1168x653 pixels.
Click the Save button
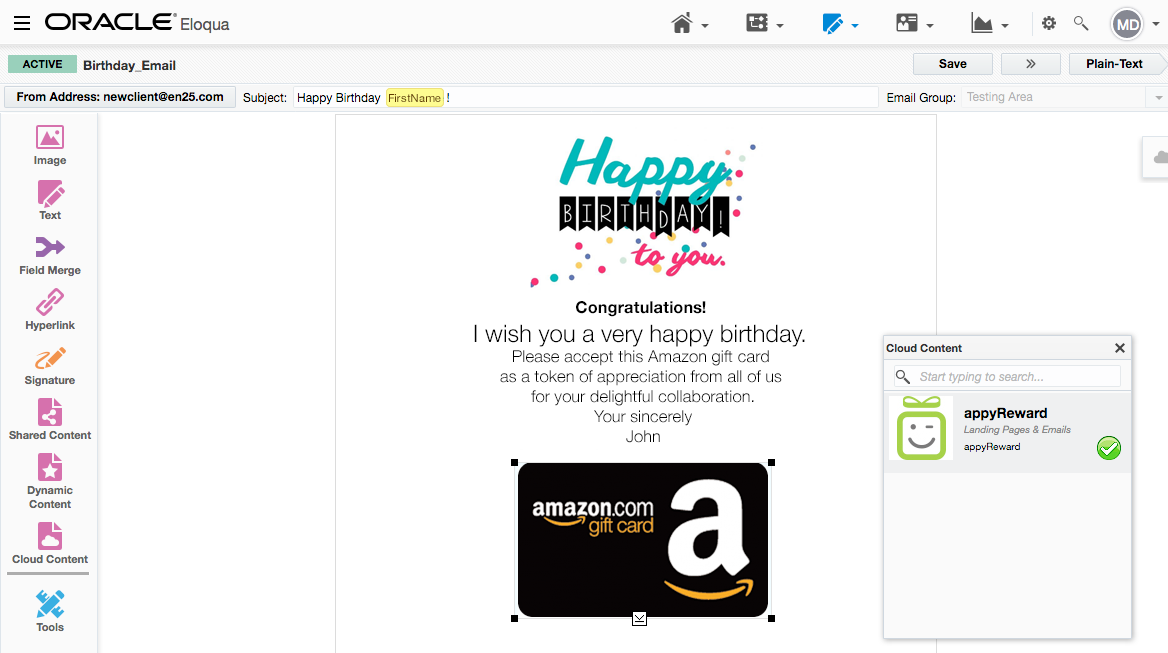953,64
